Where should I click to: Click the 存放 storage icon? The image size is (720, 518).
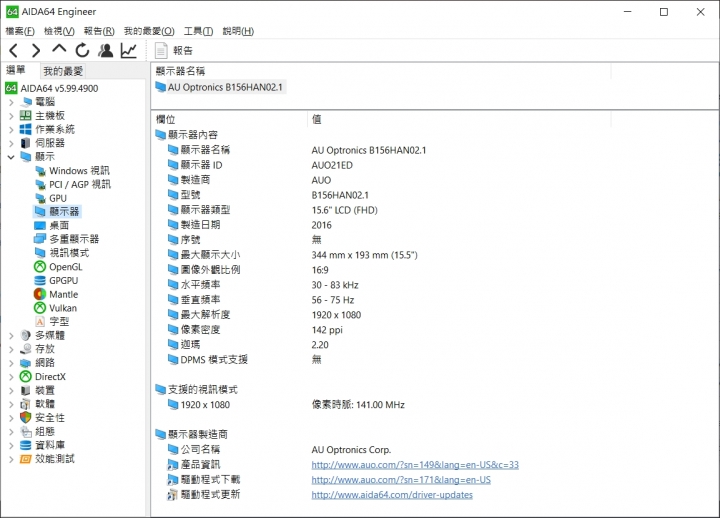pos(26,349)
